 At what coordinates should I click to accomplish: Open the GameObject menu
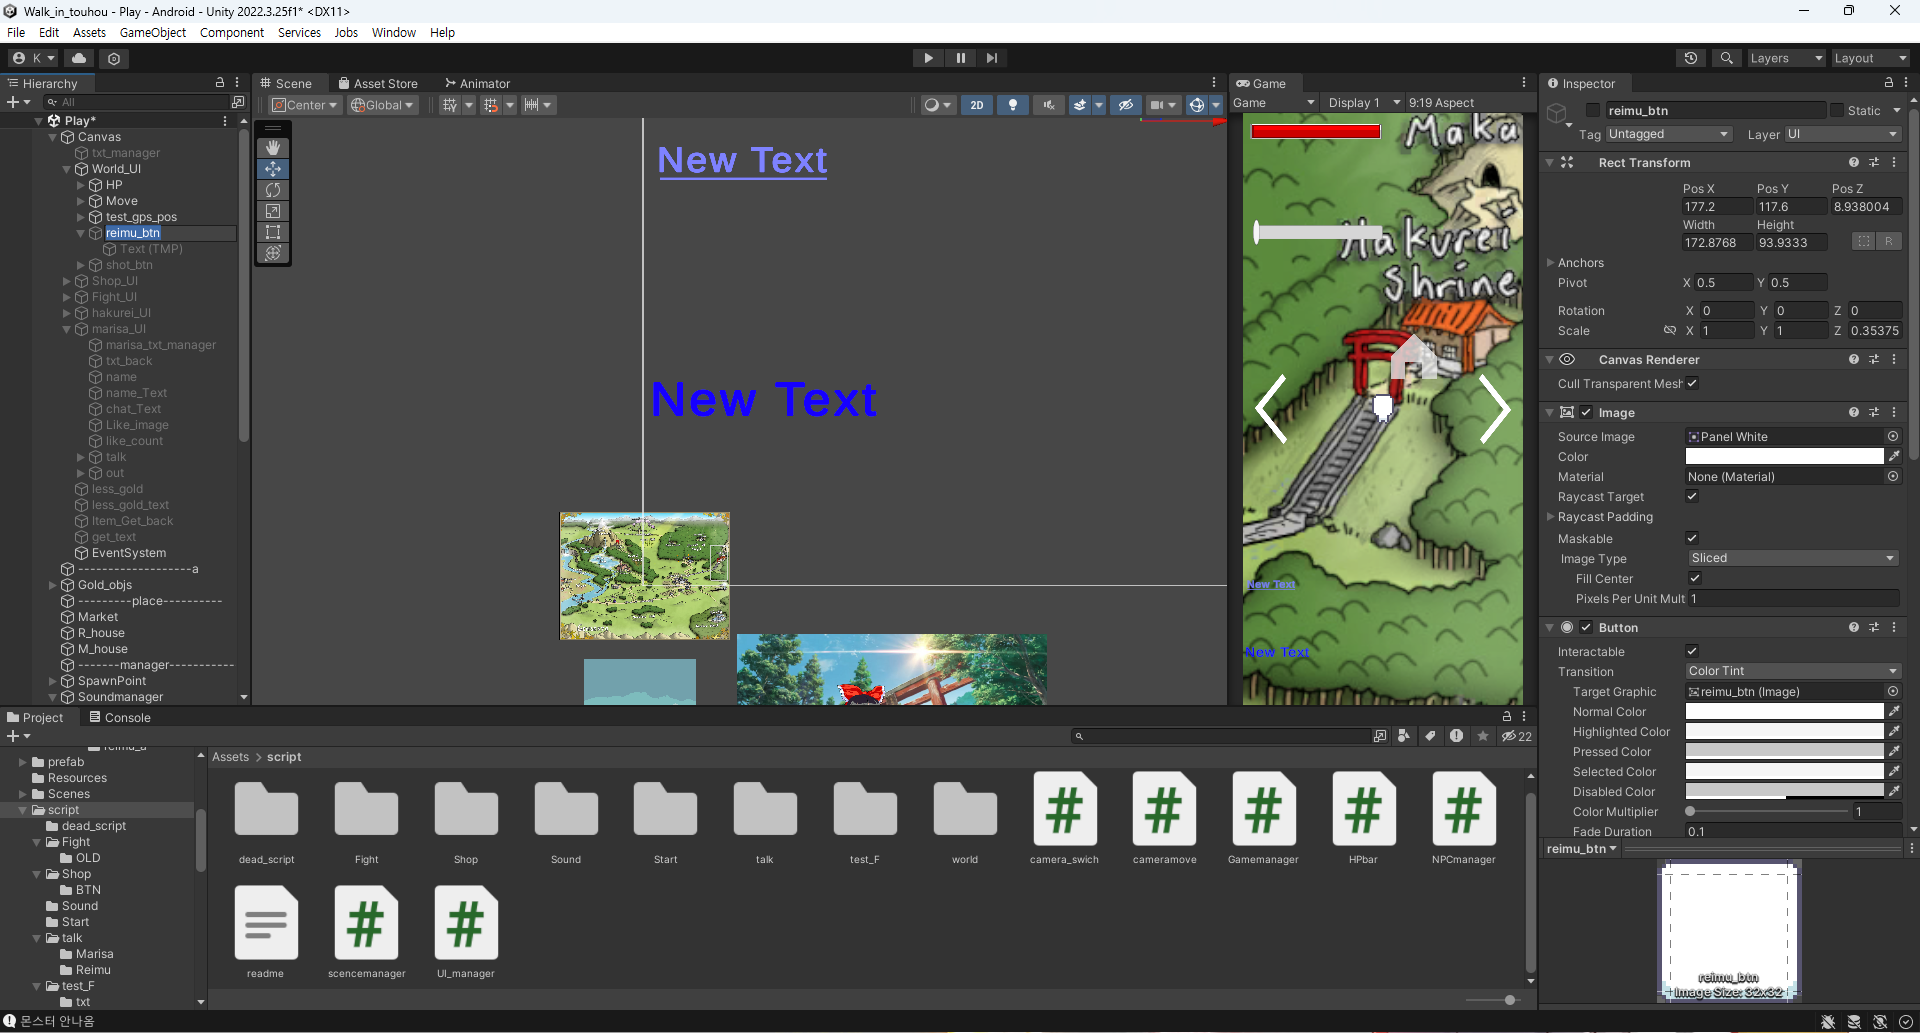[x=153, y=32]
